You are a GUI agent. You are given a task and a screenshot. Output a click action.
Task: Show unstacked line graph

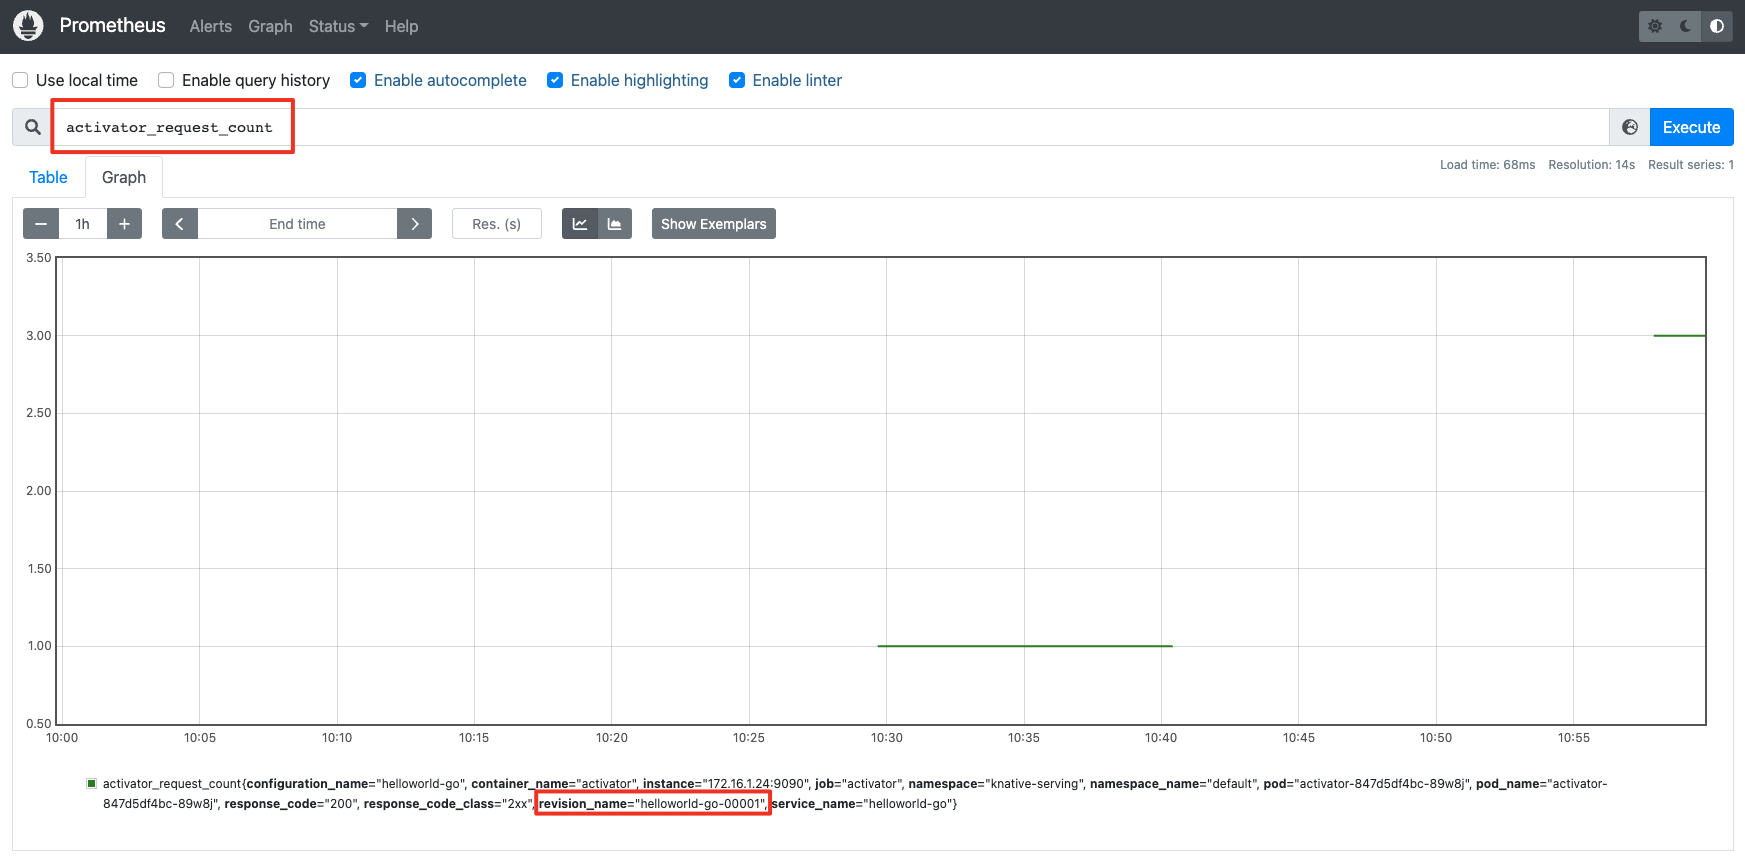point(580,224)
